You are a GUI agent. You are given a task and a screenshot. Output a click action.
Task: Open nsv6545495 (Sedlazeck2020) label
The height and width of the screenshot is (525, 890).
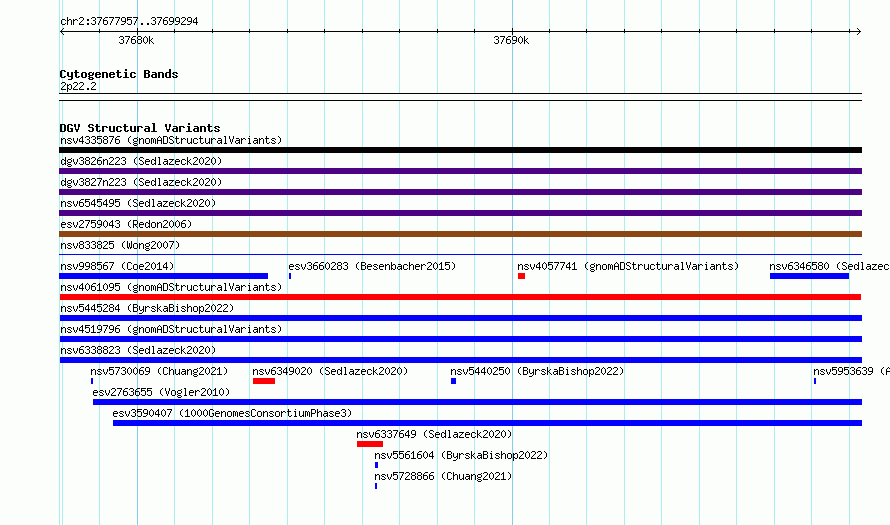pos(138,203)
